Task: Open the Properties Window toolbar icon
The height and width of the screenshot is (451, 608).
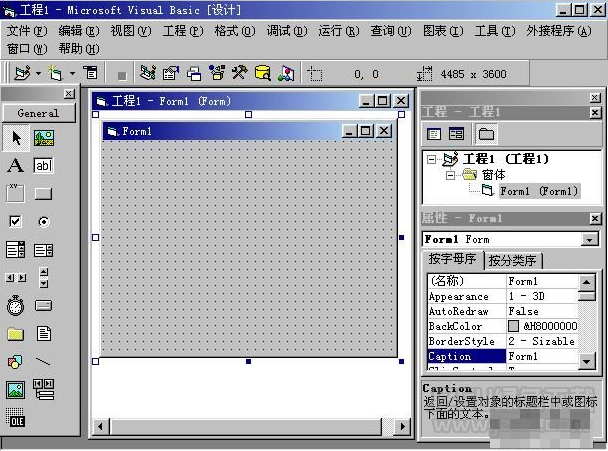Action: click(171, 73)
